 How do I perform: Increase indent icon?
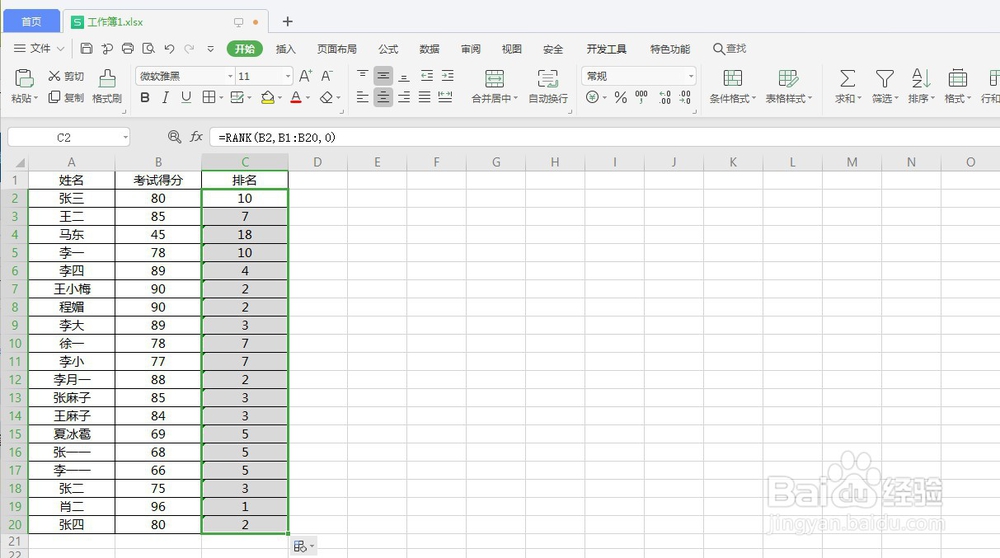coord(448,76)
